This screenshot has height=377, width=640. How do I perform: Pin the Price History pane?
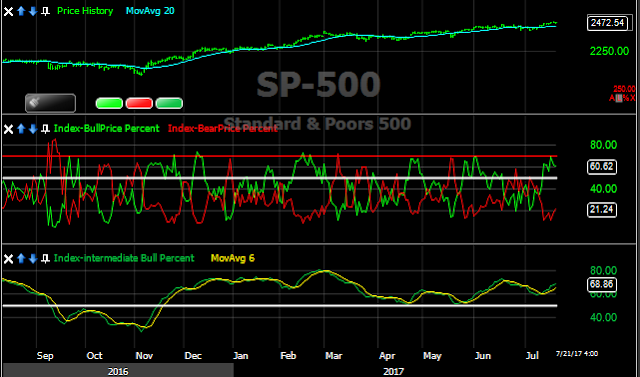pos(45,11)
